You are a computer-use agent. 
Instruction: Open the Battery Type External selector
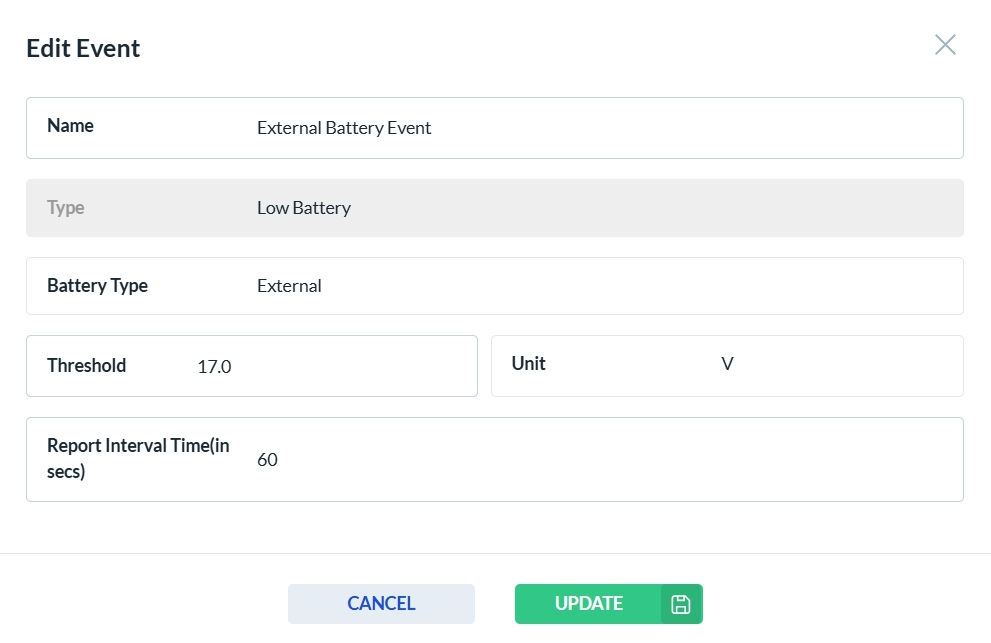(x=600, y=286)
